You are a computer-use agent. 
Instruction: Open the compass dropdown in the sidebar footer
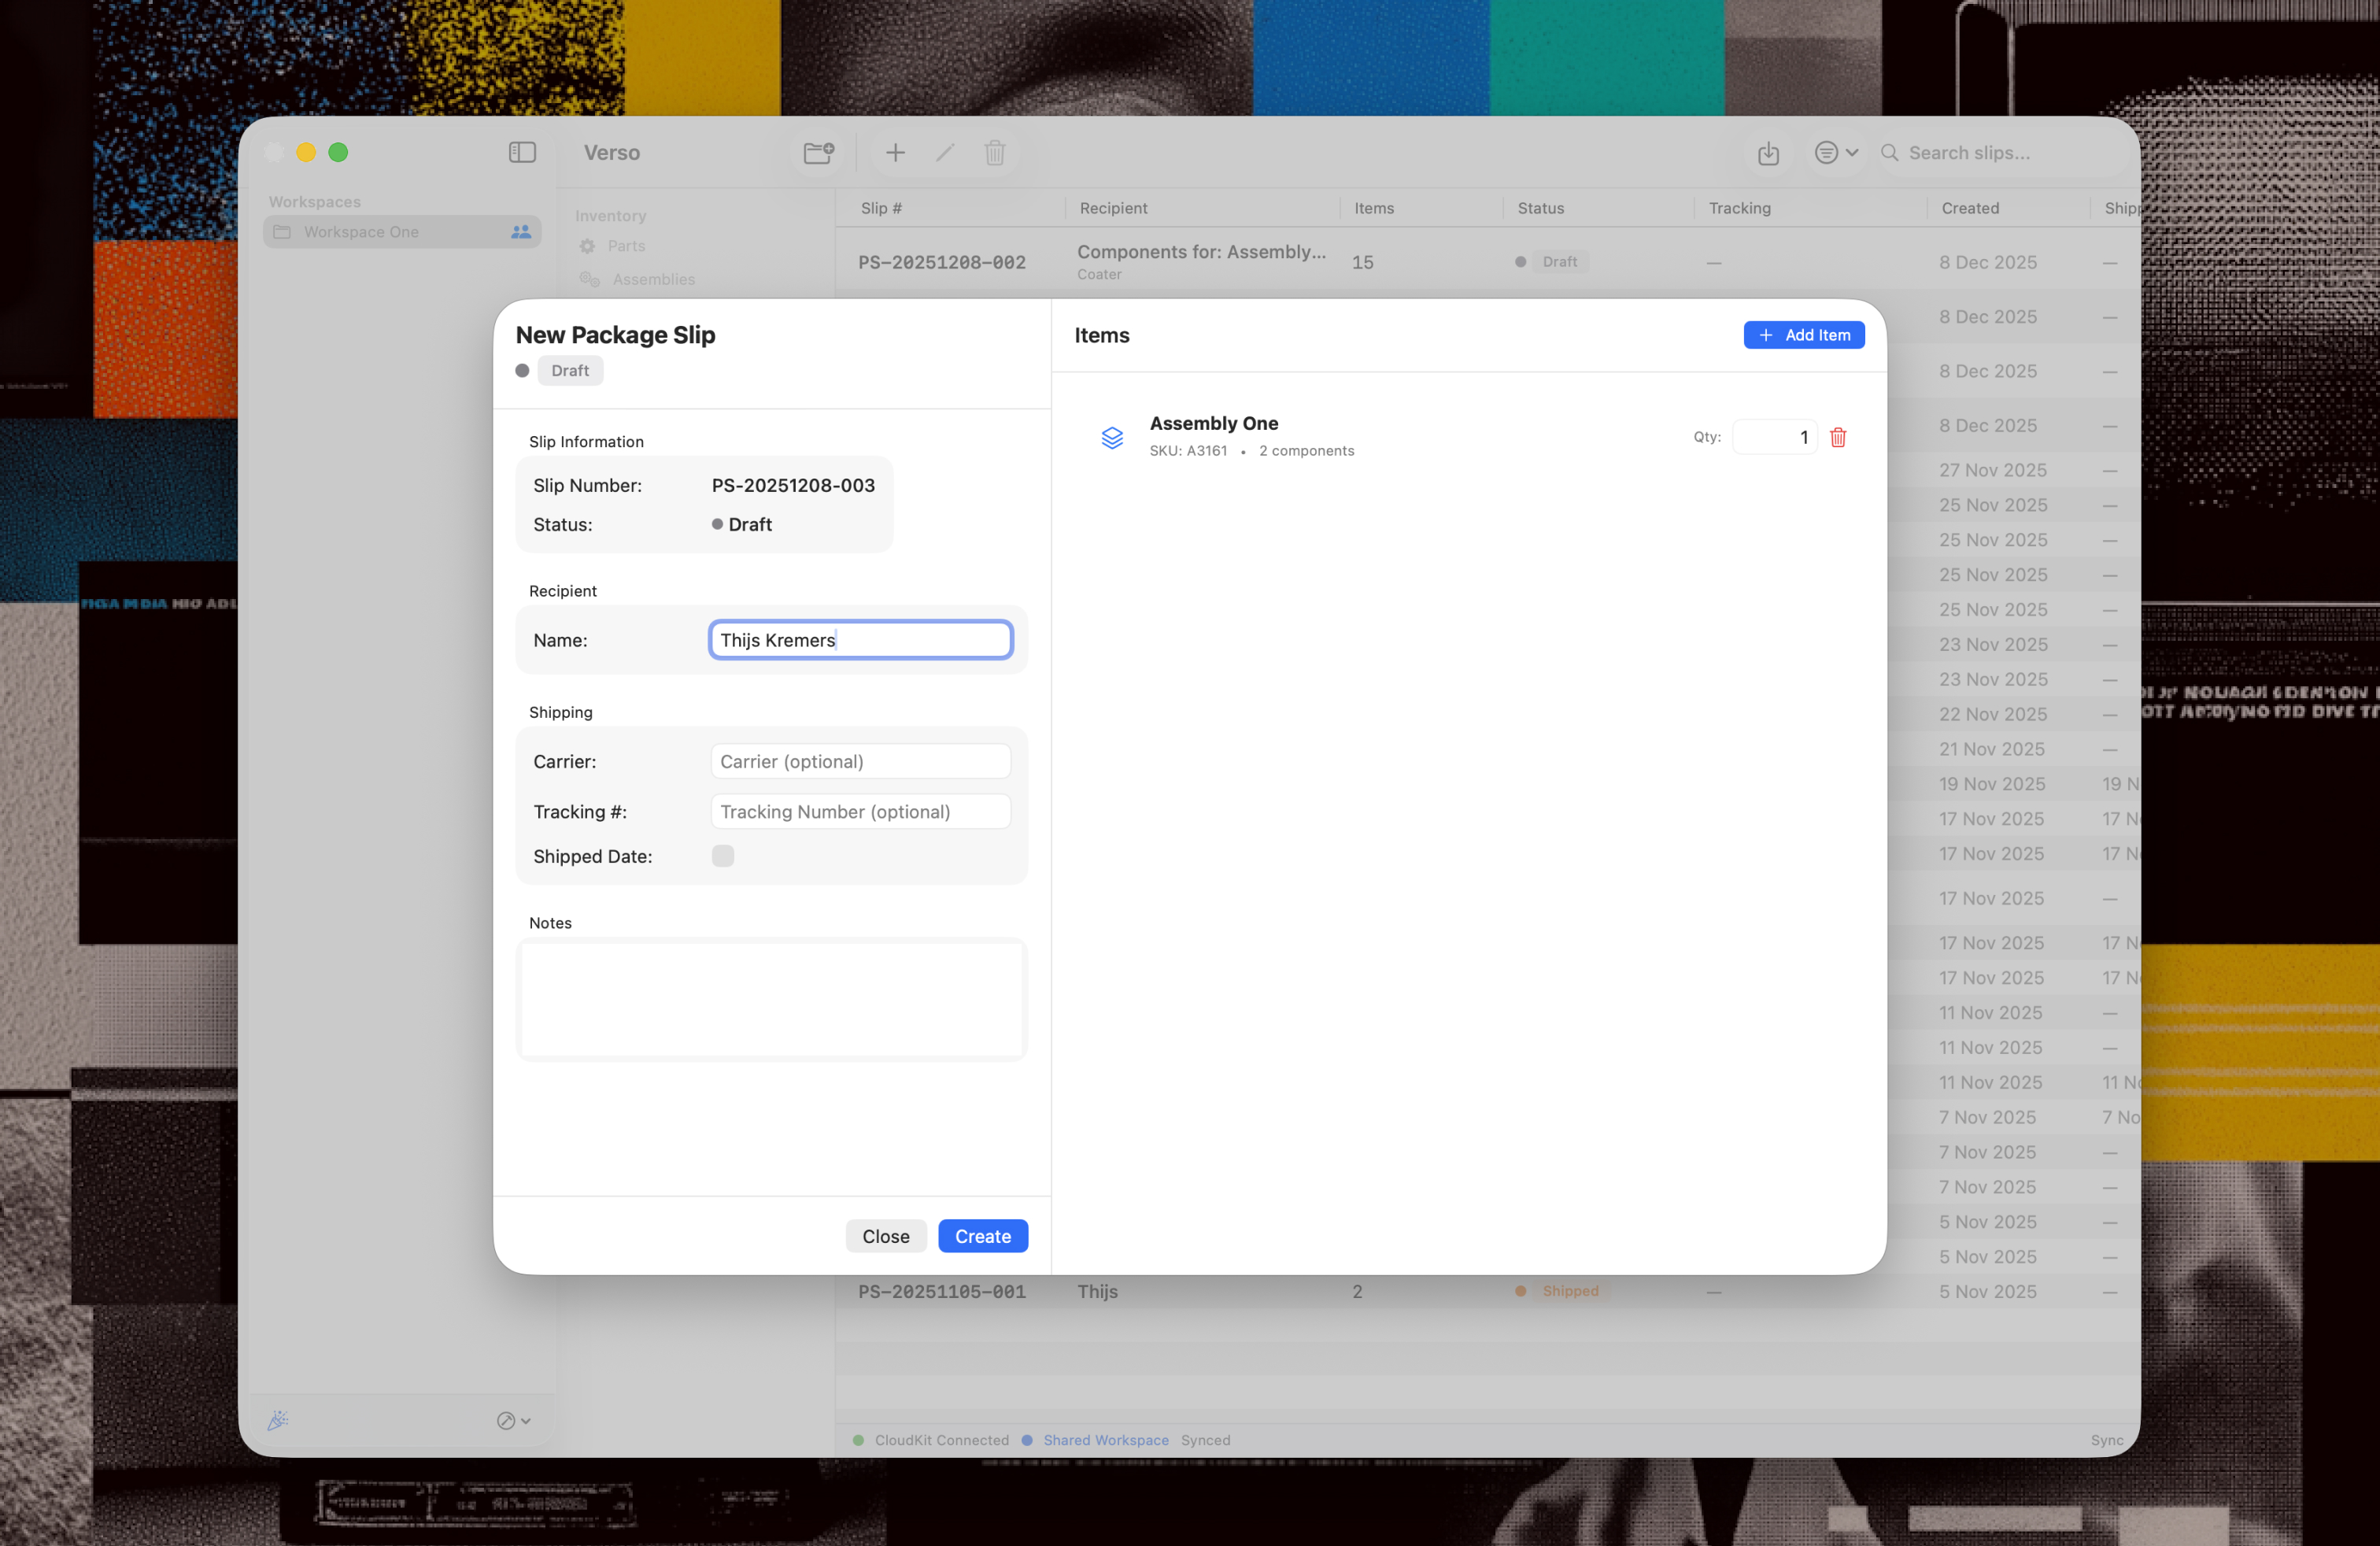(513, 1420)
